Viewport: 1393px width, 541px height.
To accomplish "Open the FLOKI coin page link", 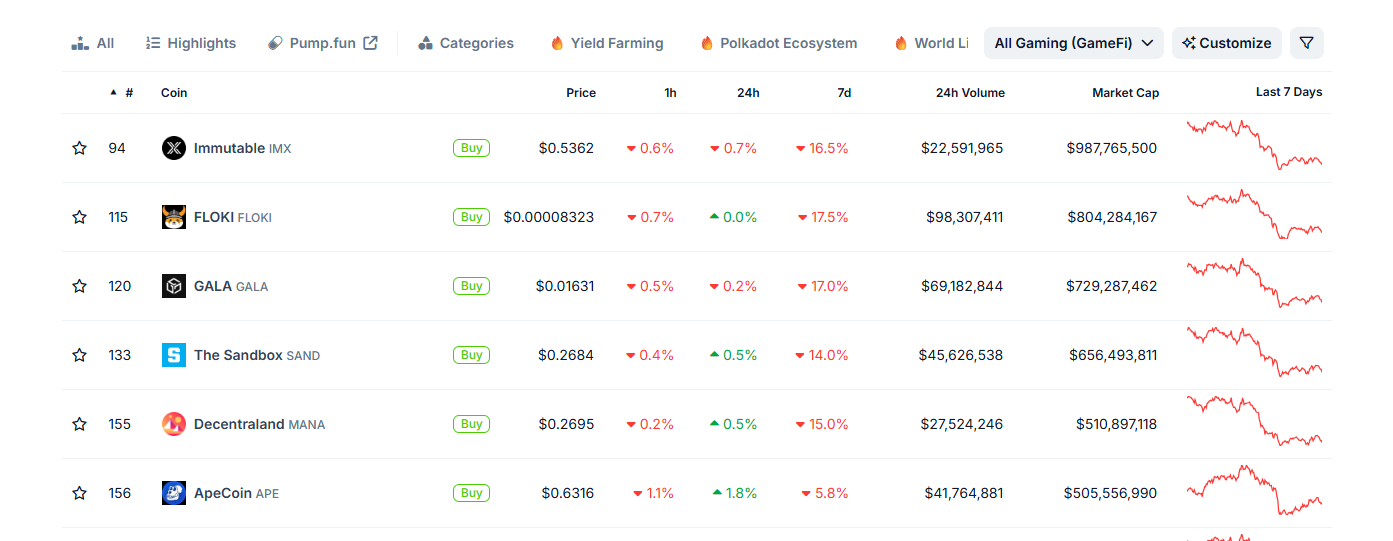I will pos(233,217).
